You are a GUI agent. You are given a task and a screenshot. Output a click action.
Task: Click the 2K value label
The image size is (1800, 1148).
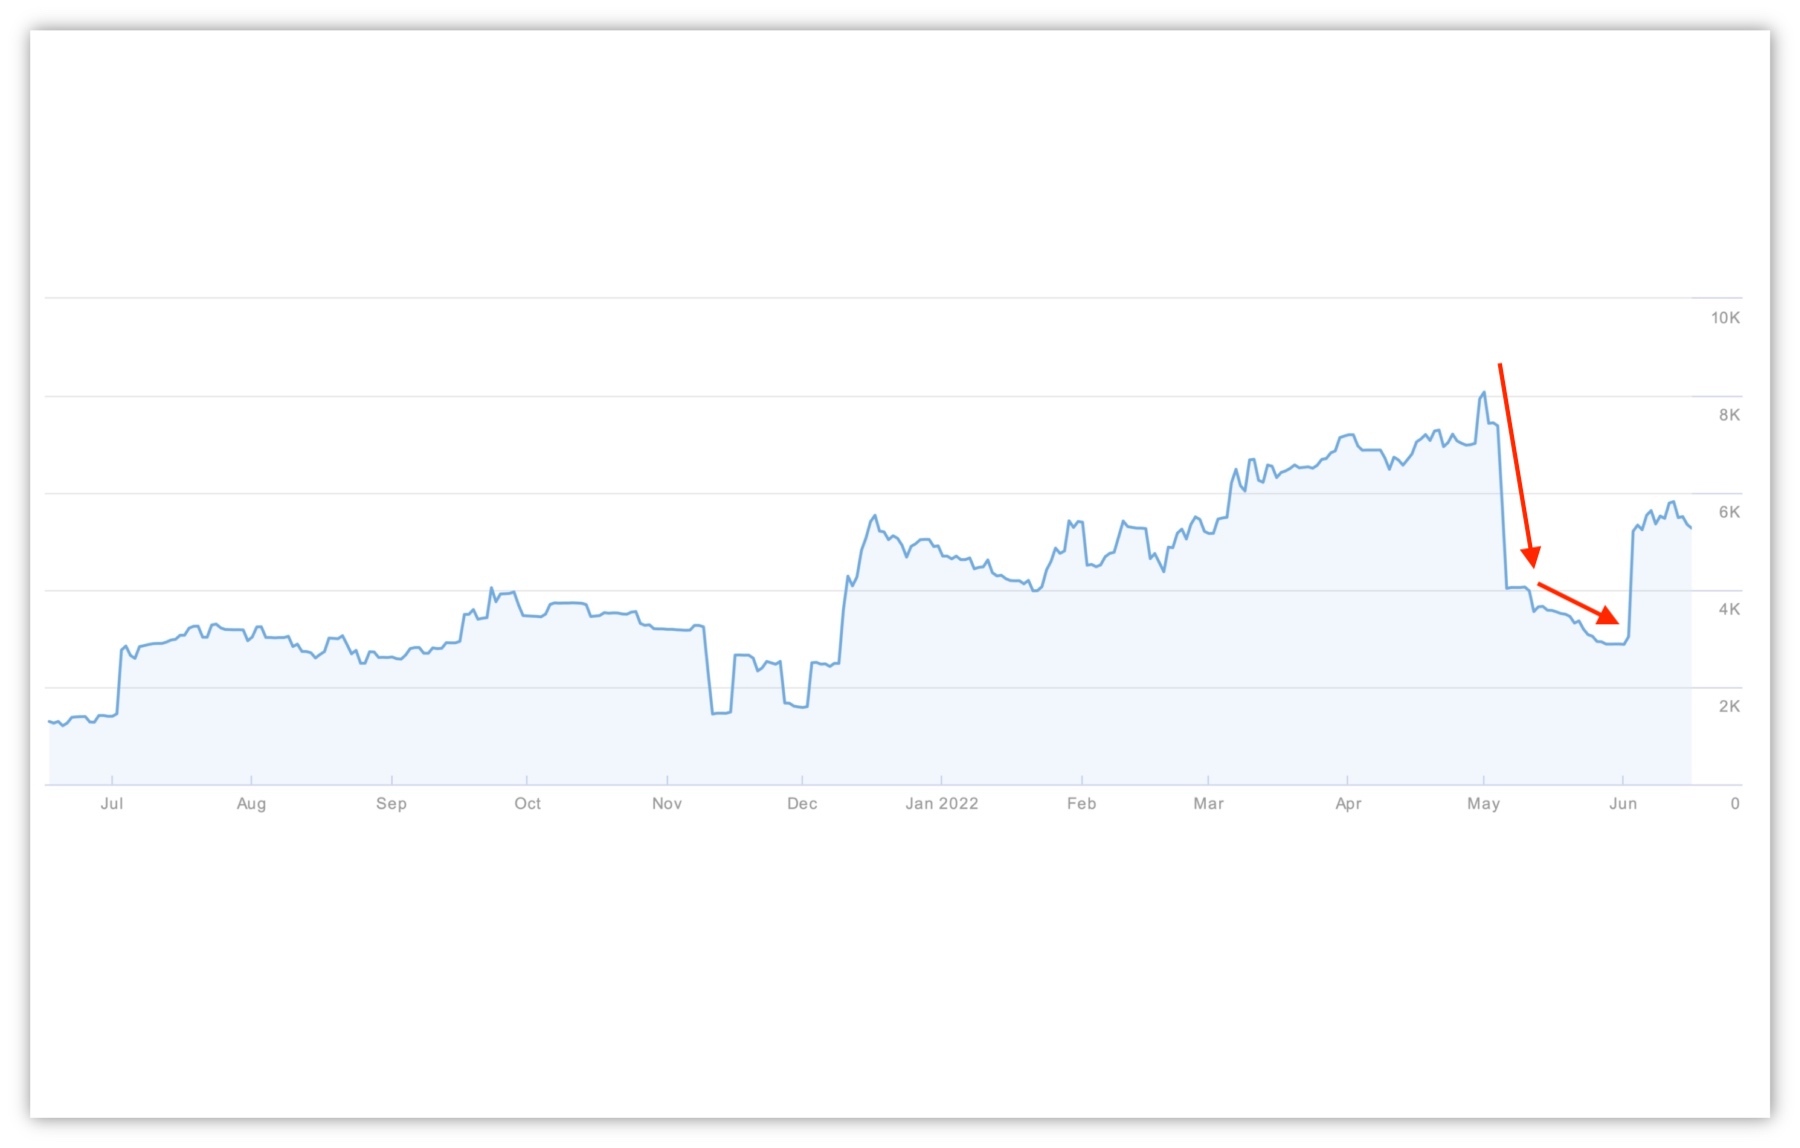(1729, 706)
